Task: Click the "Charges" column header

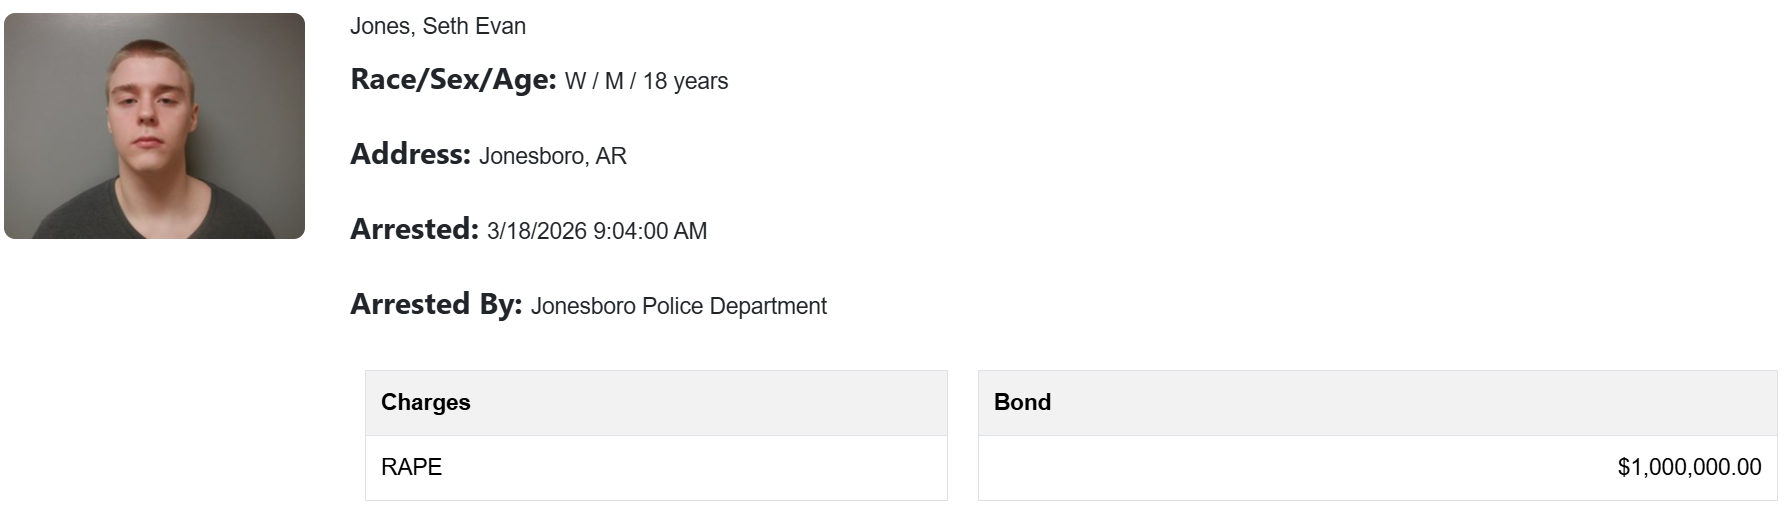Action: click(425, 402)
